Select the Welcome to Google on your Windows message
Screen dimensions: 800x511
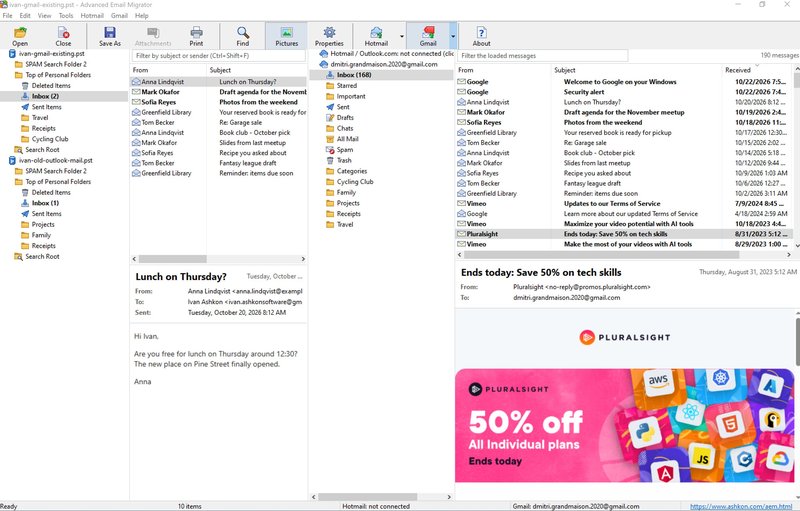pos(624,82)
